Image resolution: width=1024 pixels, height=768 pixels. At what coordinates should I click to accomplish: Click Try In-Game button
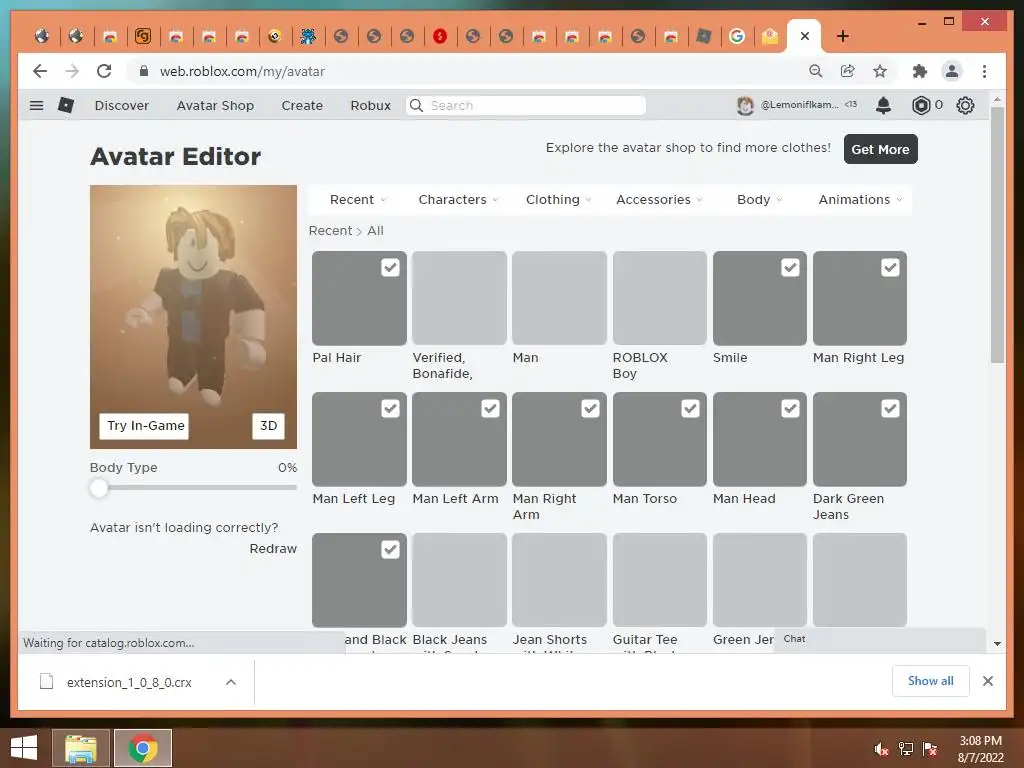point(144,426)
